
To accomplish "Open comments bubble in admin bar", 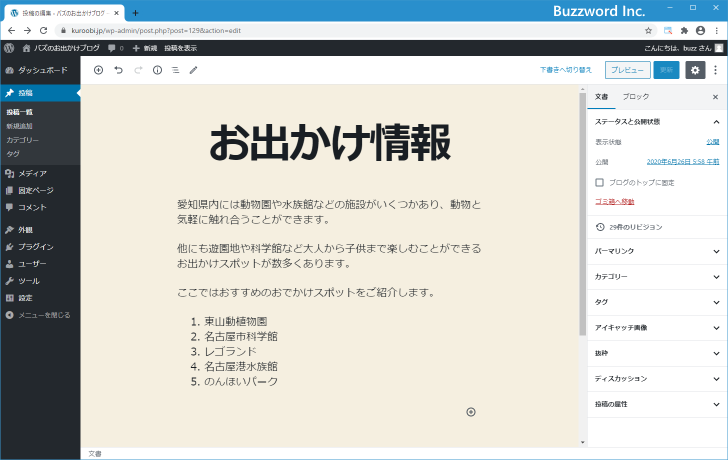I will click(116, 48).
